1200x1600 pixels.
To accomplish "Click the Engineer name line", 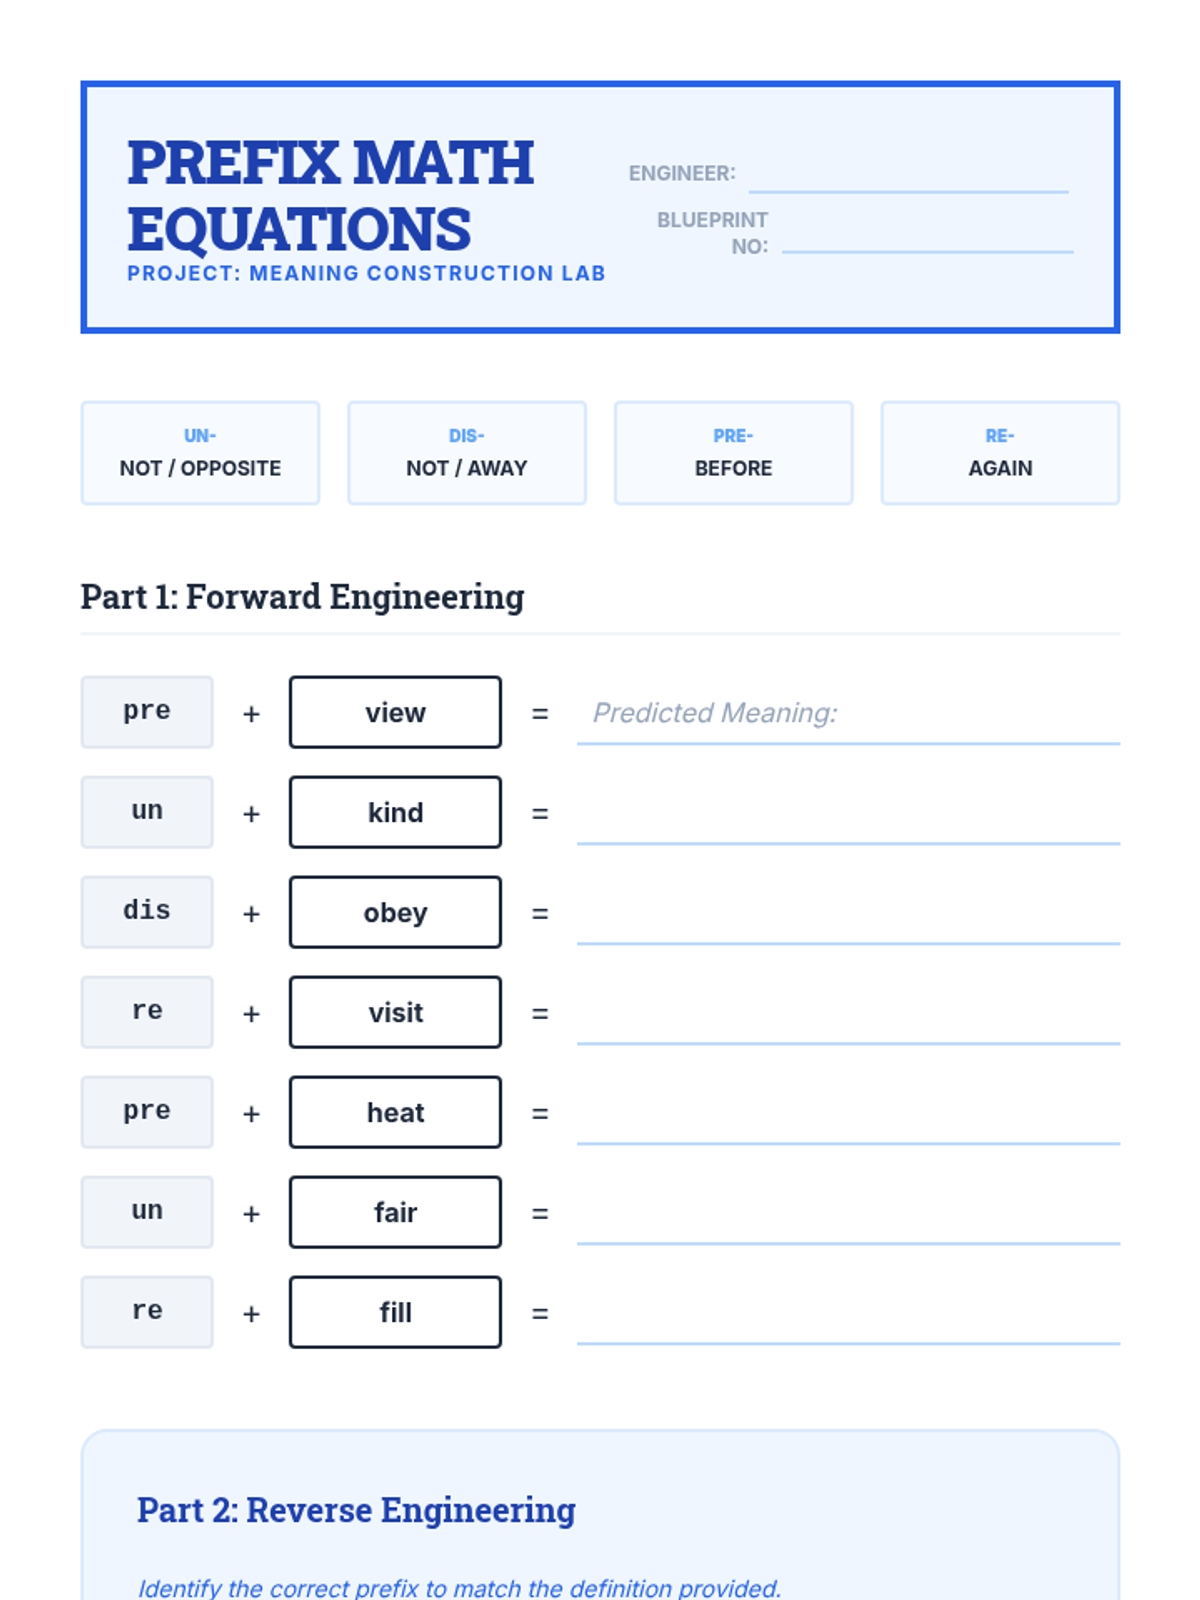I will [x=908, y=174].
